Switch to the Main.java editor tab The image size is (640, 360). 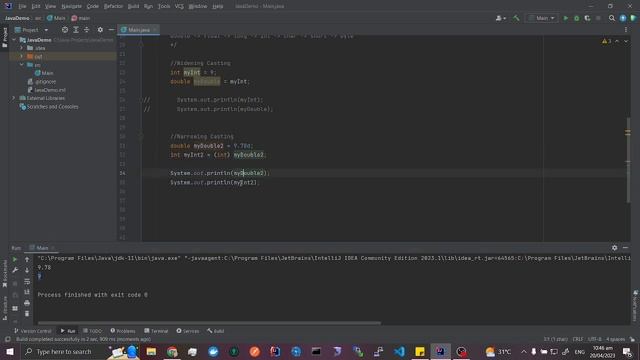138,30
